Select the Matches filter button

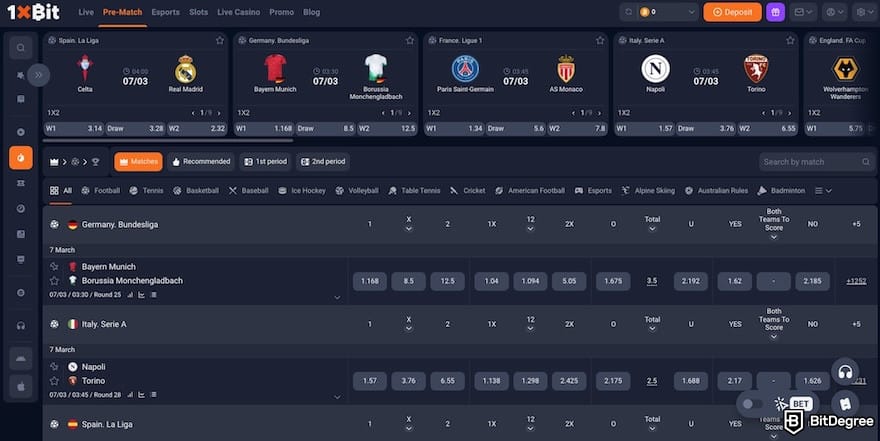139,162
